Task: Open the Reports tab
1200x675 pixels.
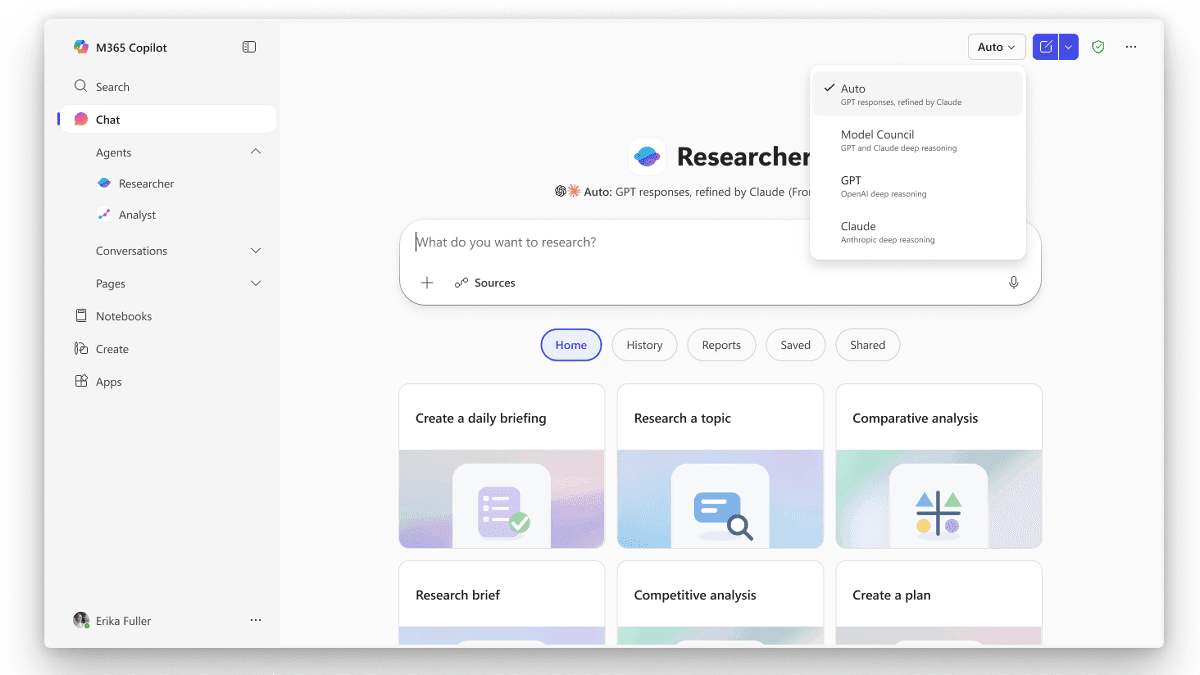Action: point(721,344)
